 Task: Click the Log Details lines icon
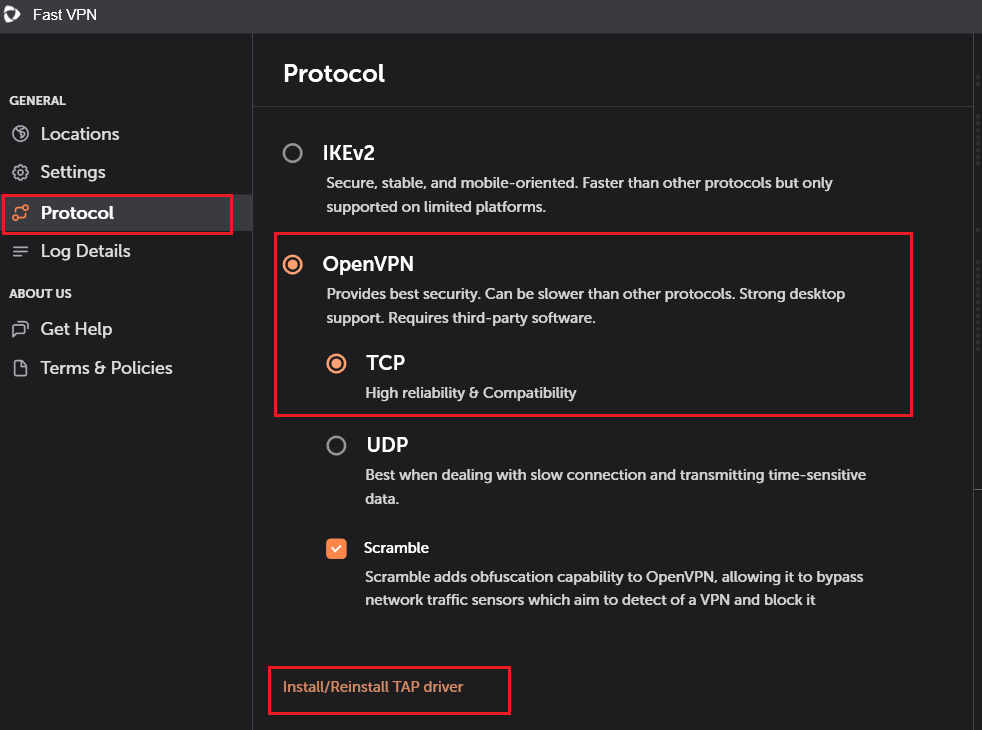(x=20, y=251)
